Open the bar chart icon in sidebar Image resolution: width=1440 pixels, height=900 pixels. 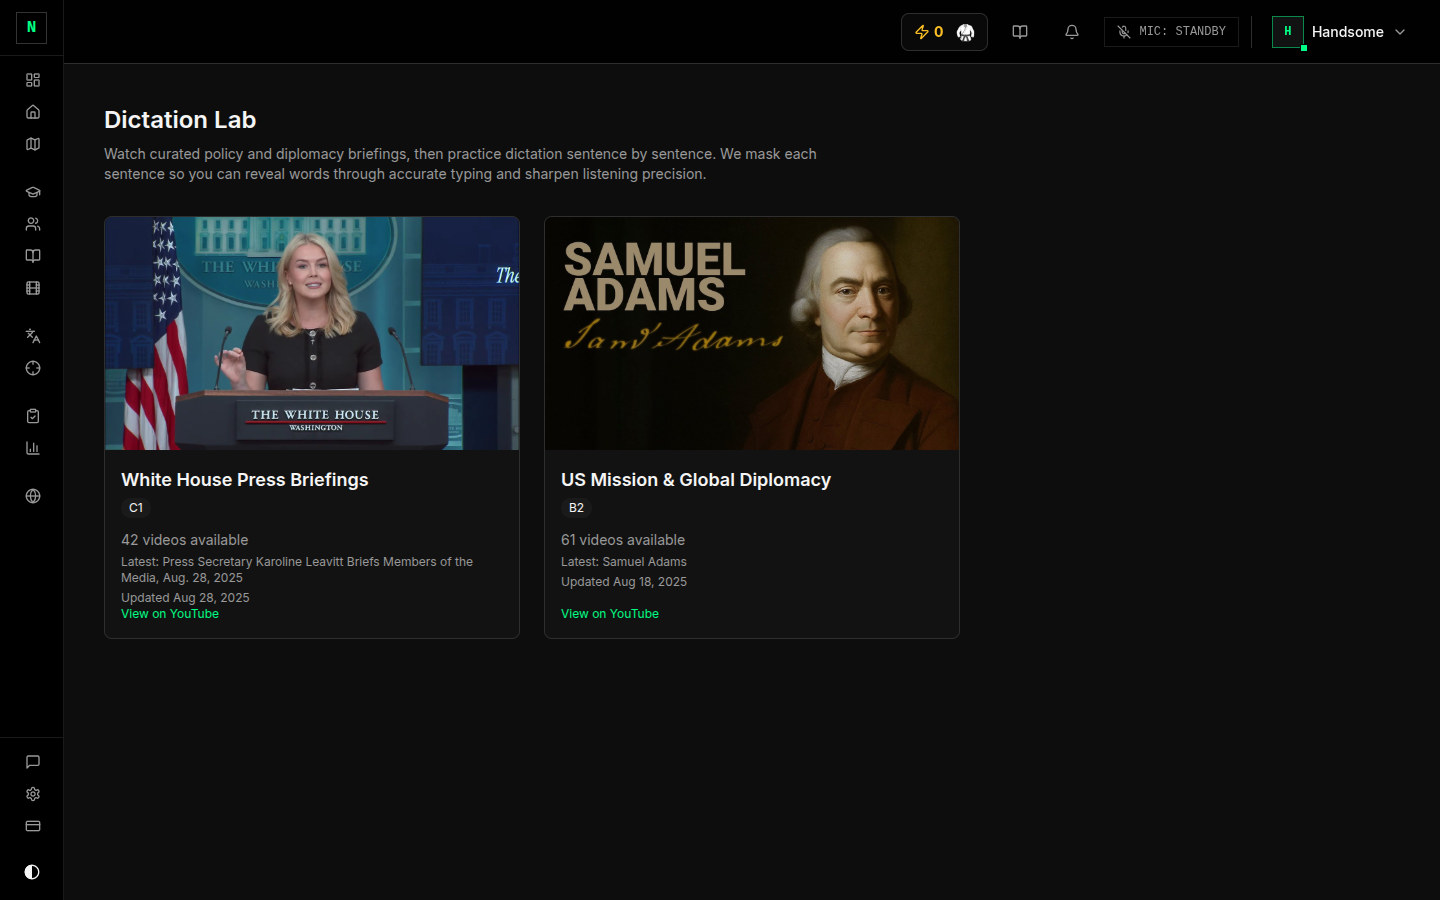[x=33, y=448]
